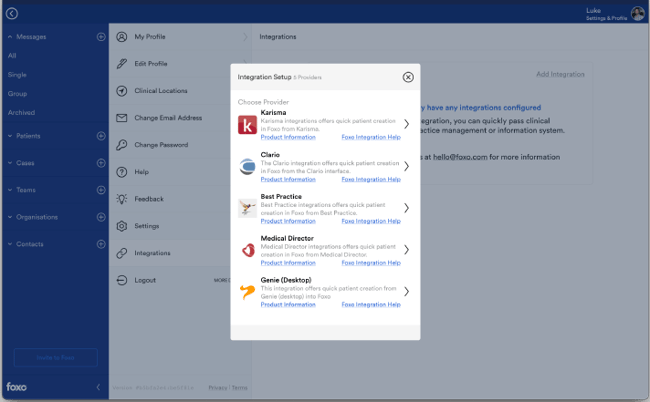Viewport: 650px width, 402px height.
Task: Open Change Password menu item
Action: tap(180, 145)
